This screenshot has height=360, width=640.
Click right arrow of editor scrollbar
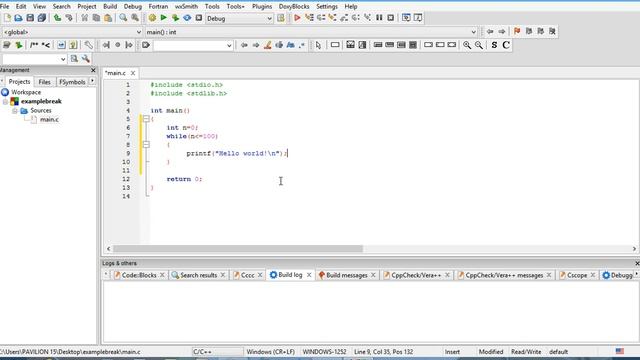(x=634, y=249)
